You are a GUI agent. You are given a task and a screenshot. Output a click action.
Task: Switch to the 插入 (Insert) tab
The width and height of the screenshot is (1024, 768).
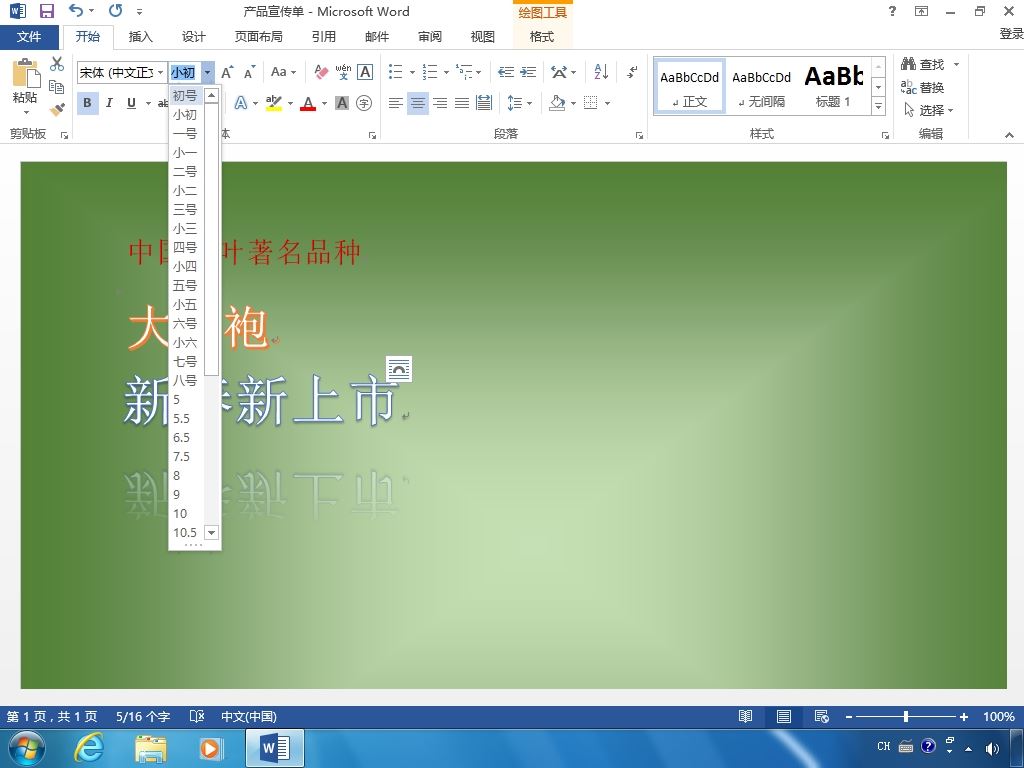pos(140,37)
